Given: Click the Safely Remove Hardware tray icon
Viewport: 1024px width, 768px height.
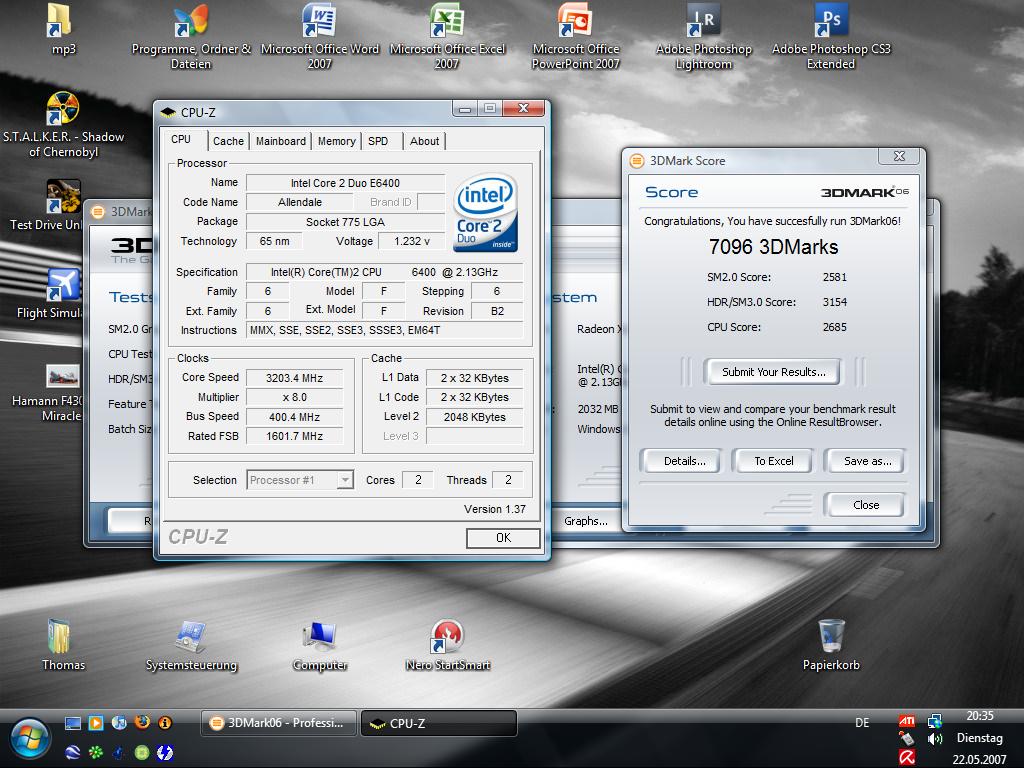Looking at the screenshot, I should 906,739.
